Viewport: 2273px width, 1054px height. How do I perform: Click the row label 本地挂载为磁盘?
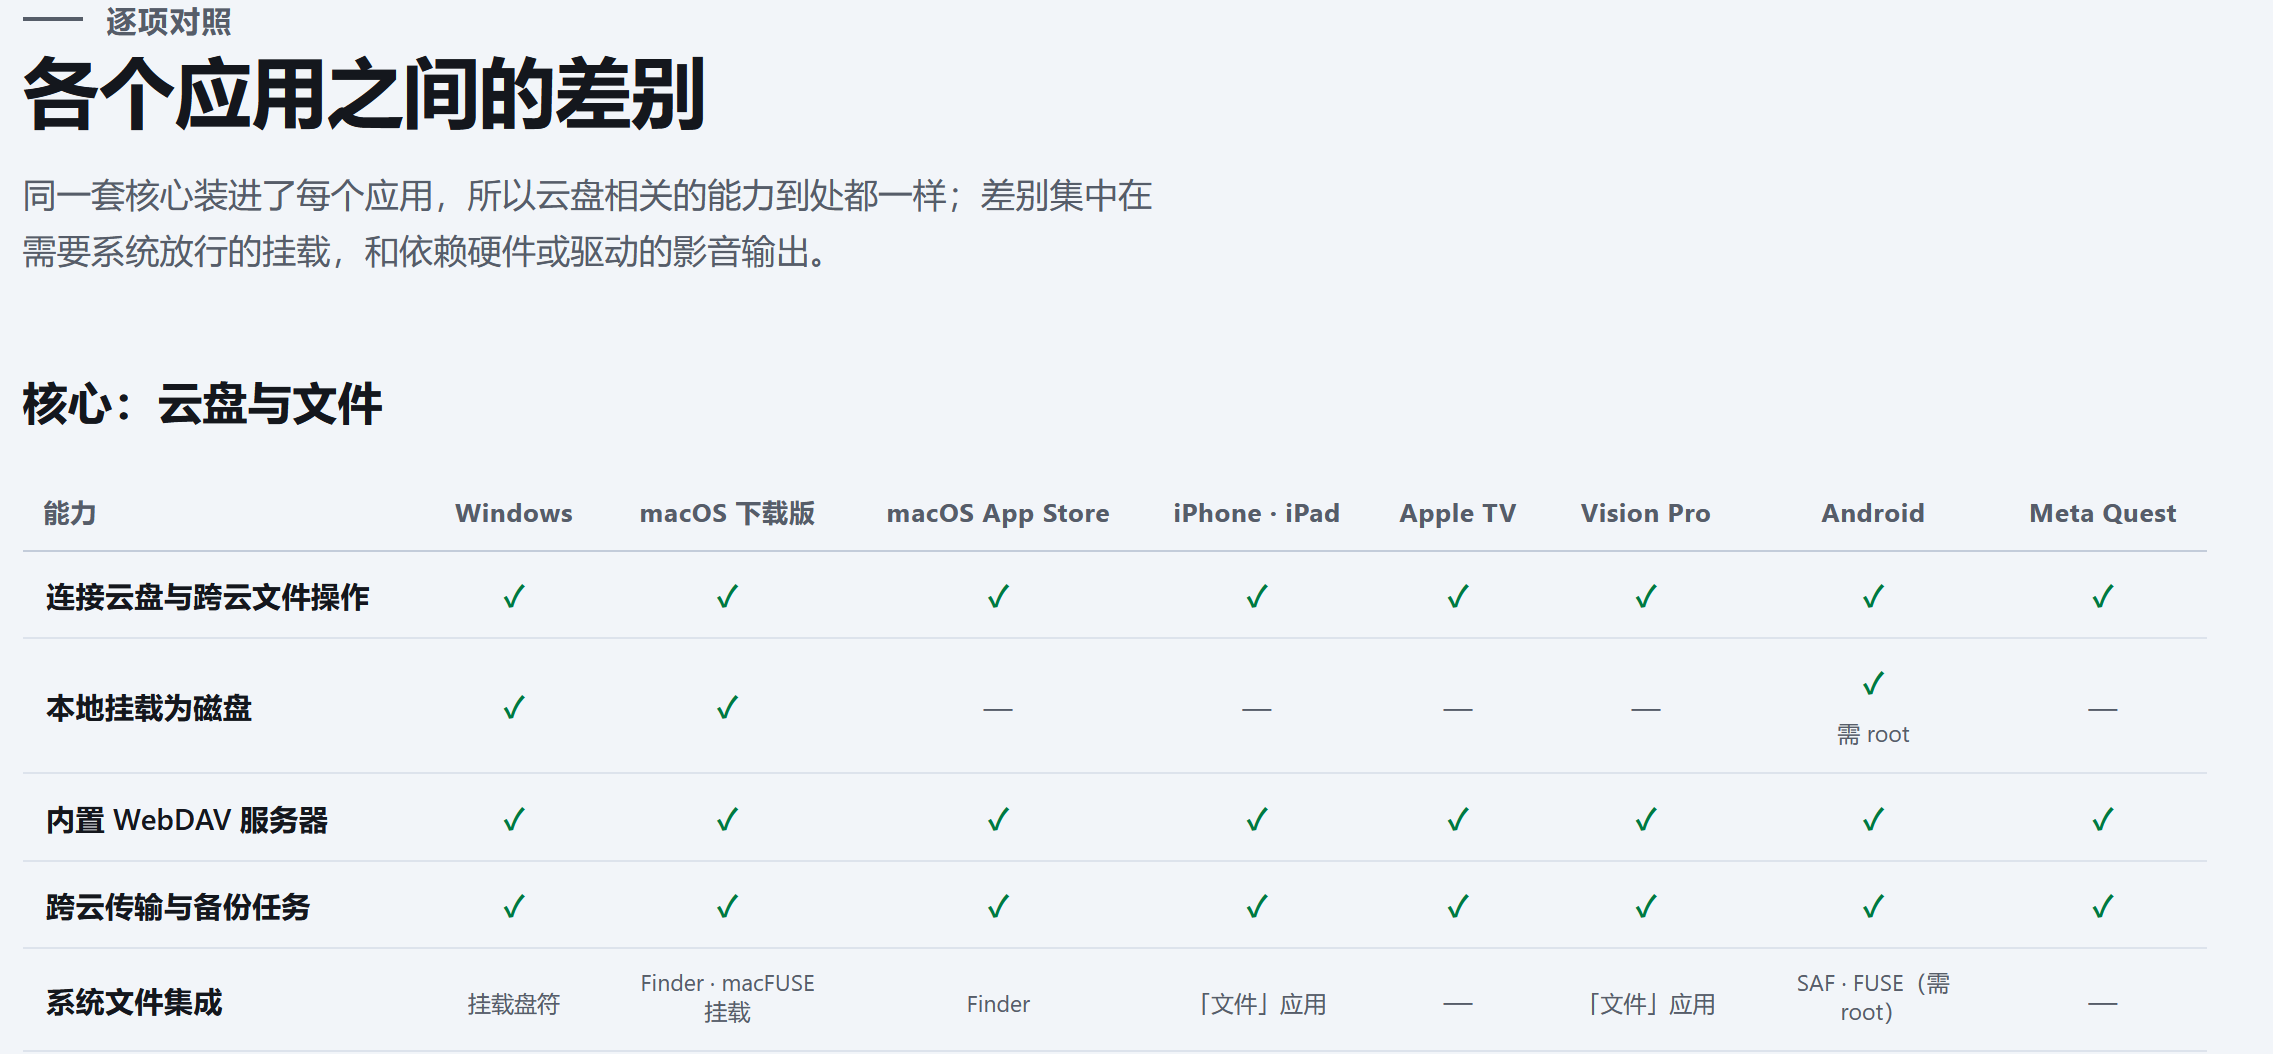coord(149,708)
